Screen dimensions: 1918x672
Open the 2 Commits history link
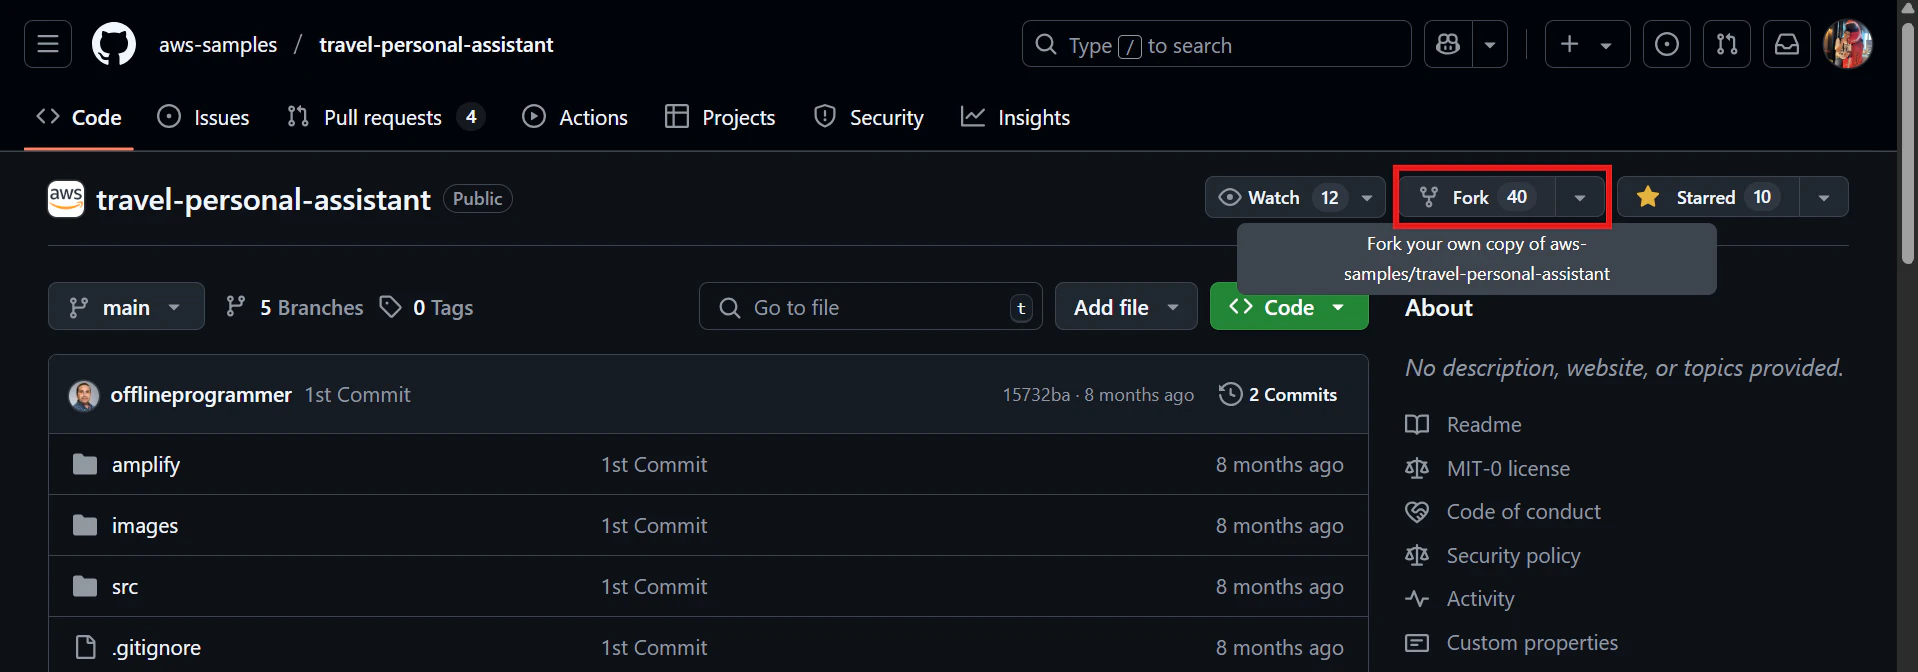(x=1278, y=394)
